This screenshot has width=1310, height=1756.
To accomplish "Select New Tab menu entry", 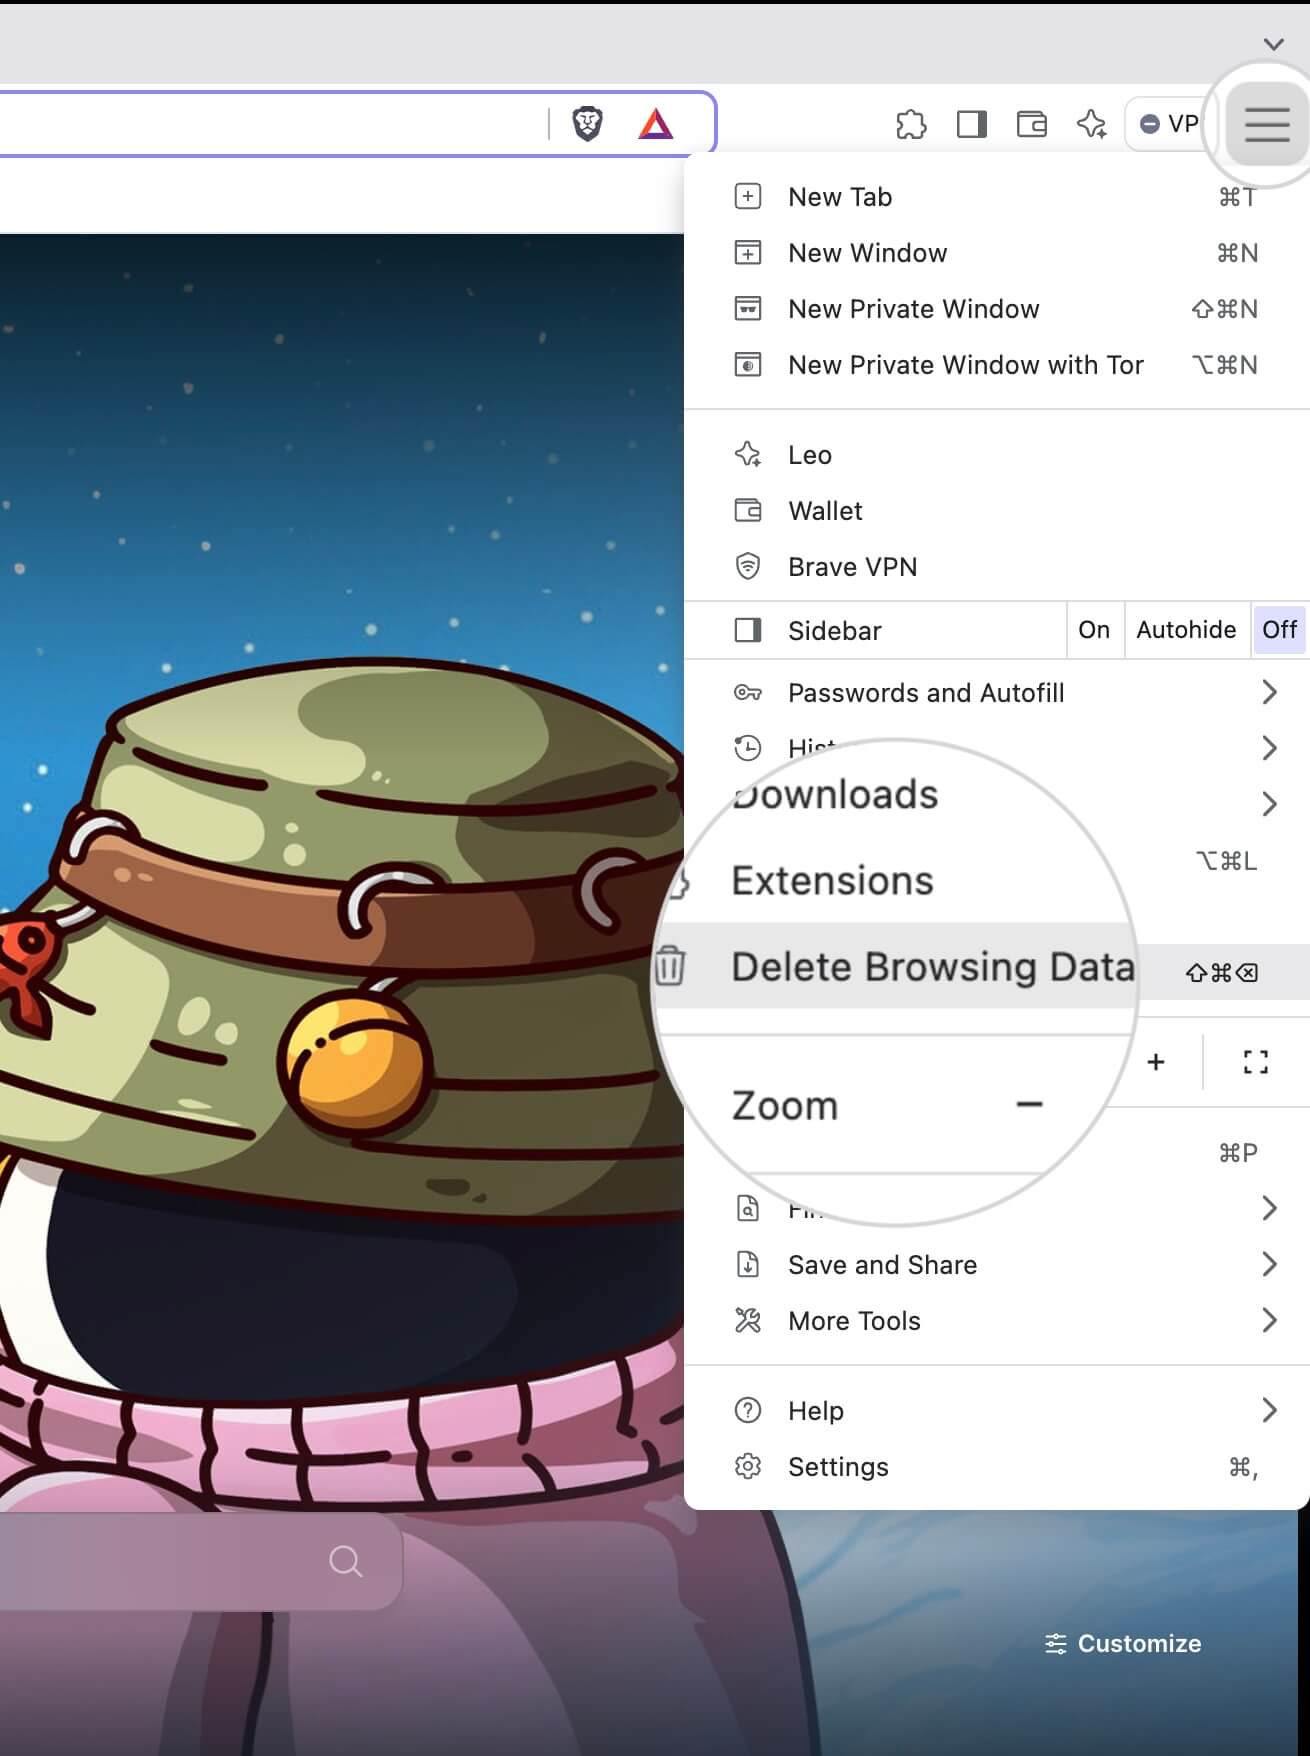I will click(x=997, y=197).
